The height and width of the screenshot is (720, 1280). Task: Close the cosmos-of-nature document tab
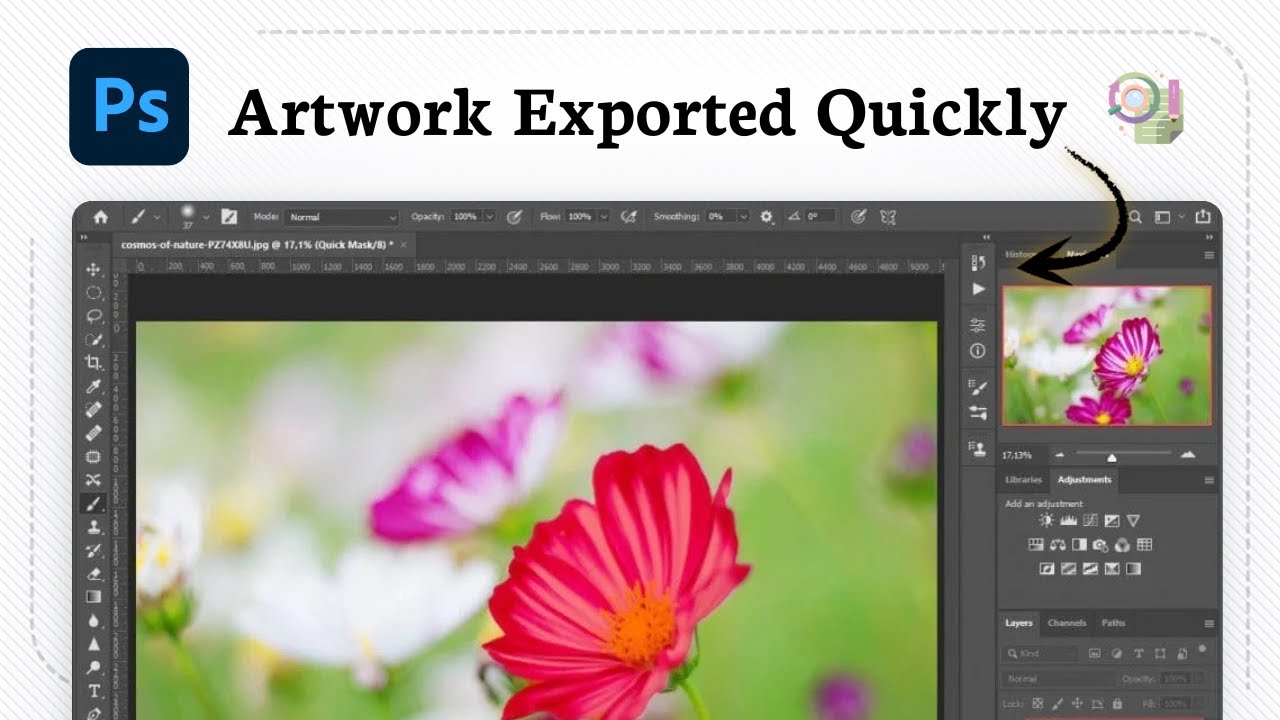pos(403,244)
